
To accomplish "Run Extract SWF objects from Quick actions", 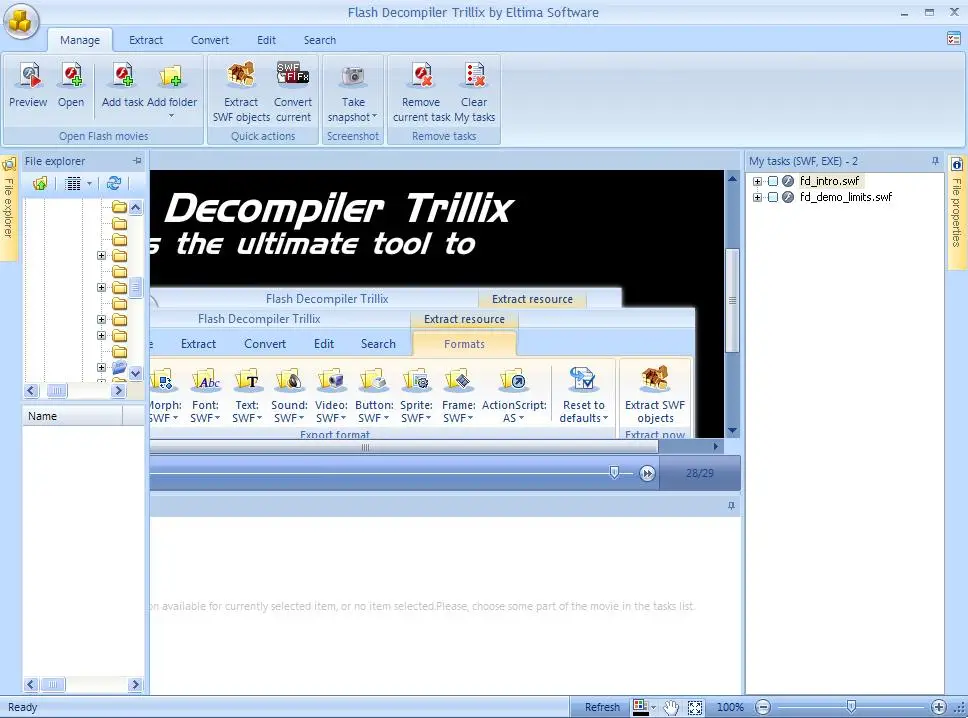I will [x=241, y=75].
